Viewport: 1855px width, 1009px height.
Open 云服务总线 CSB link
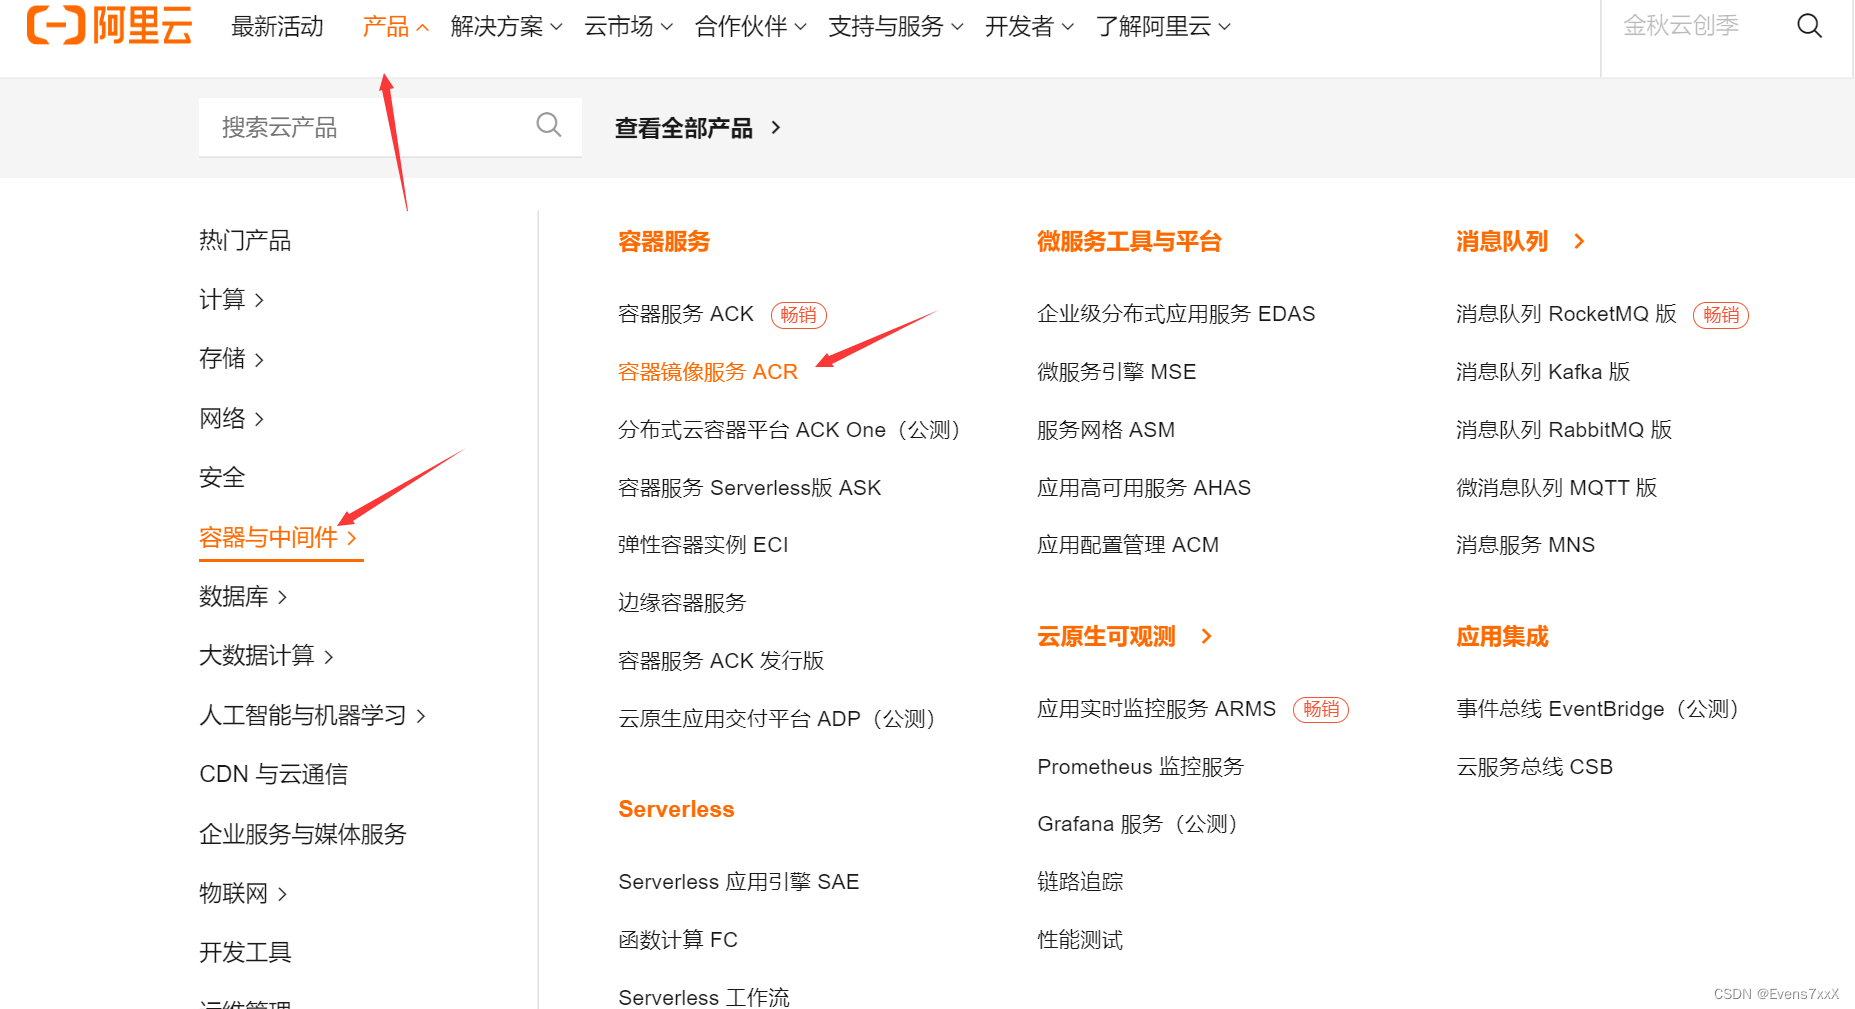1535,767
